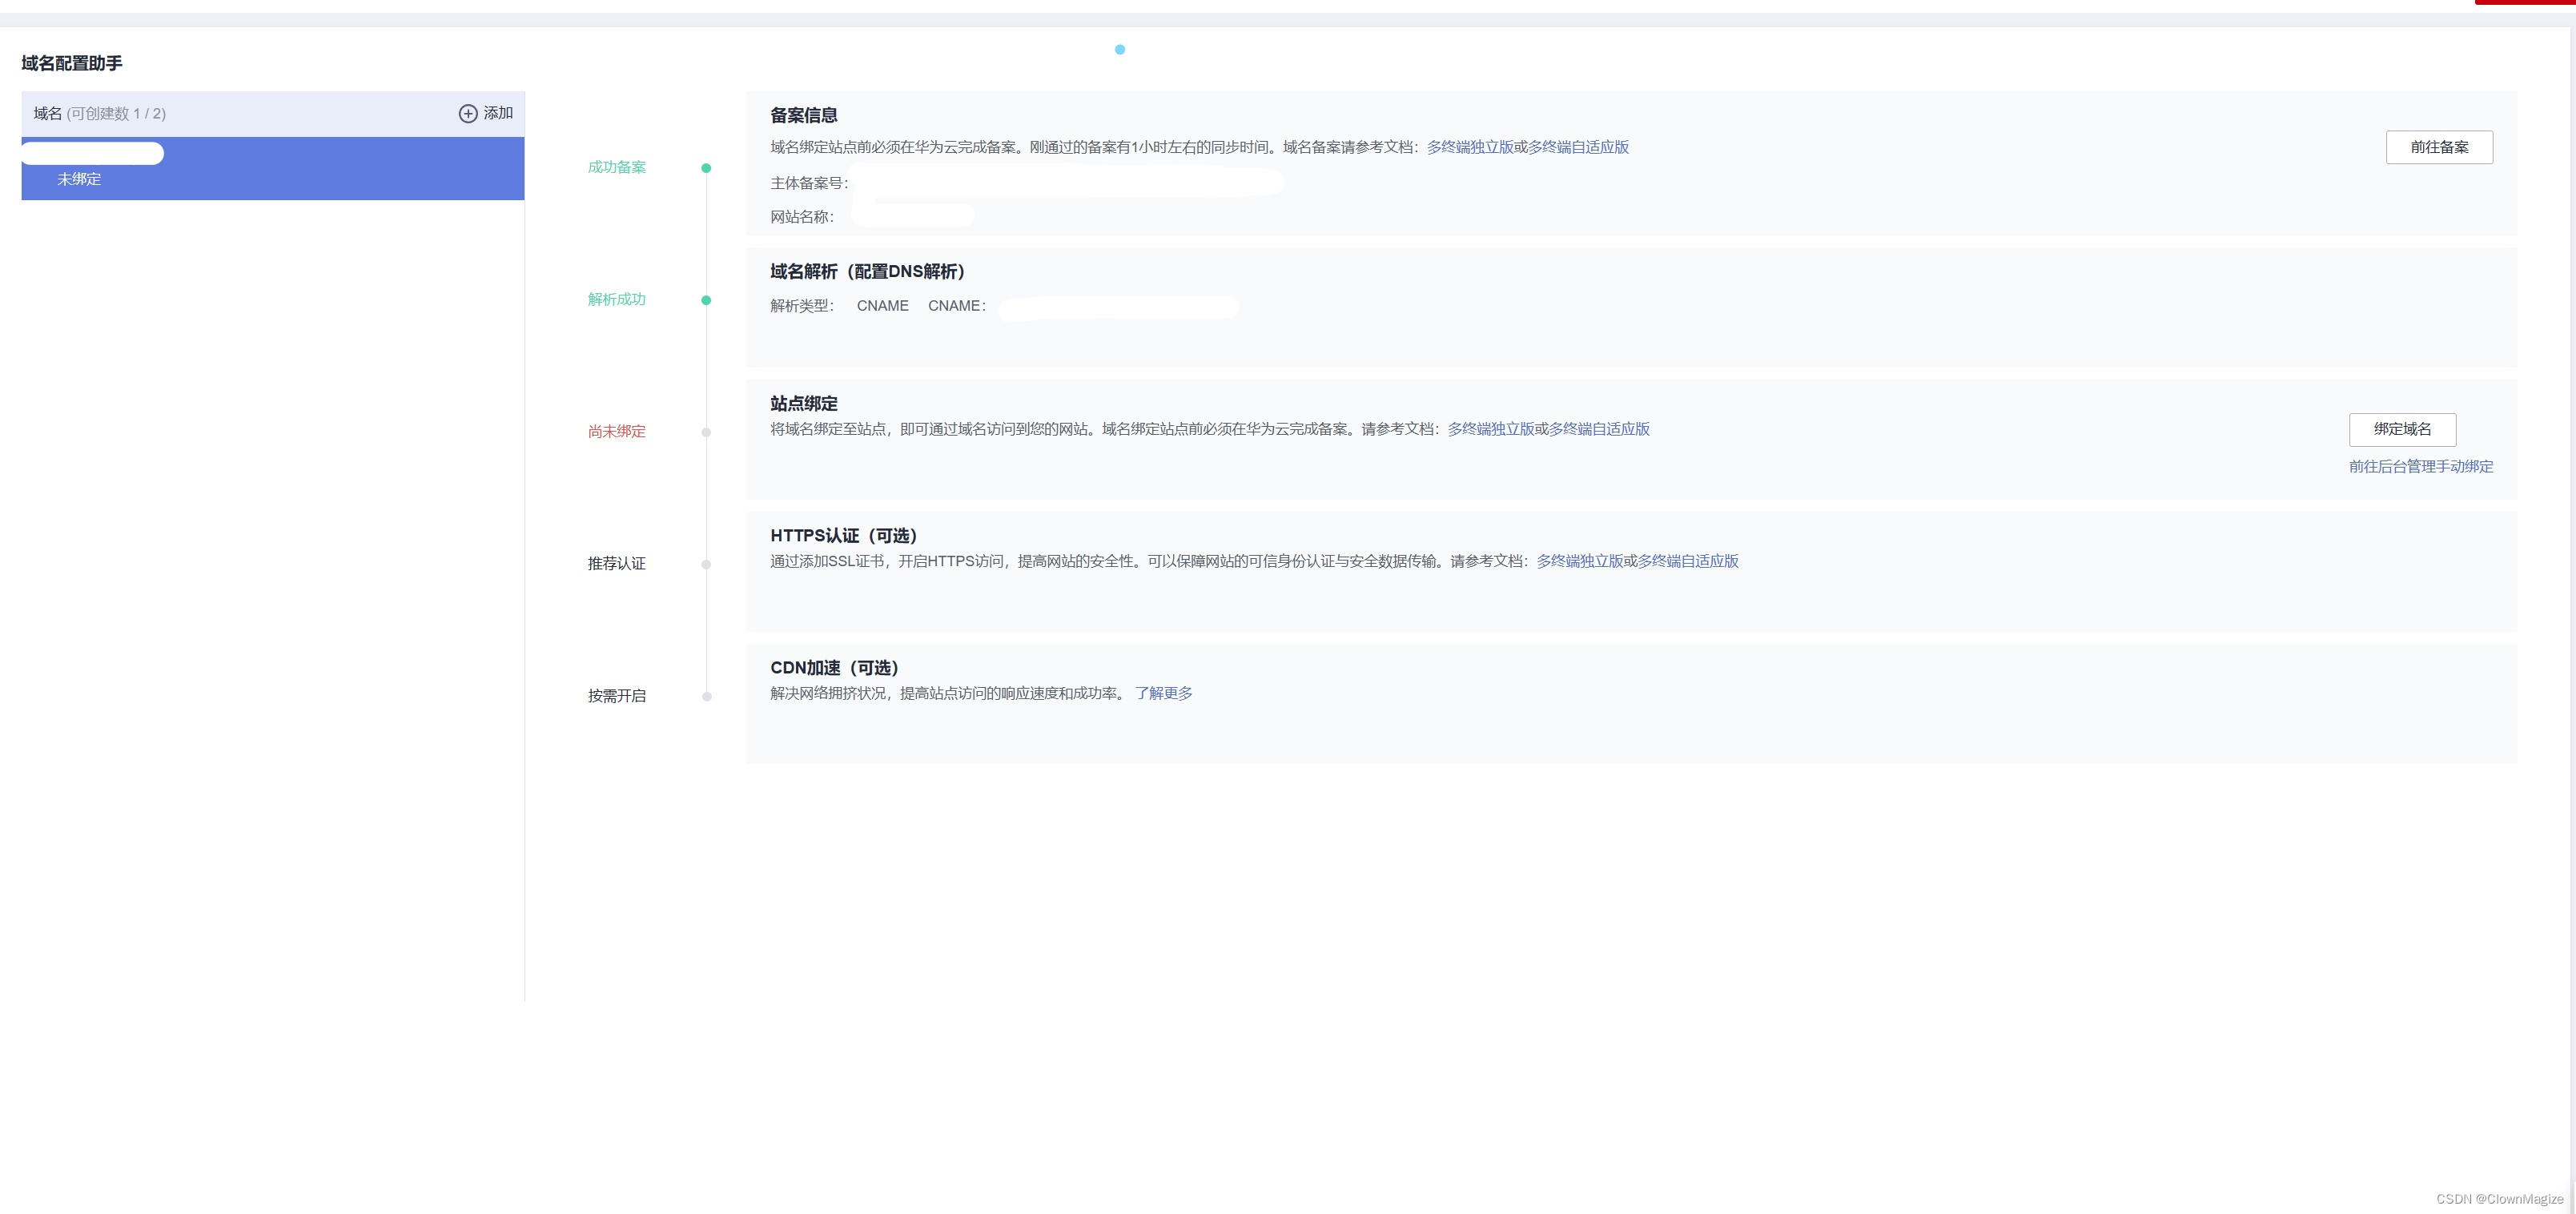Image resolution: width=2576 pixels, height=1214 pixels.
Task: Open 多终端自适应版 link in 备案信息 section
Action: [x=1577, y=147]
